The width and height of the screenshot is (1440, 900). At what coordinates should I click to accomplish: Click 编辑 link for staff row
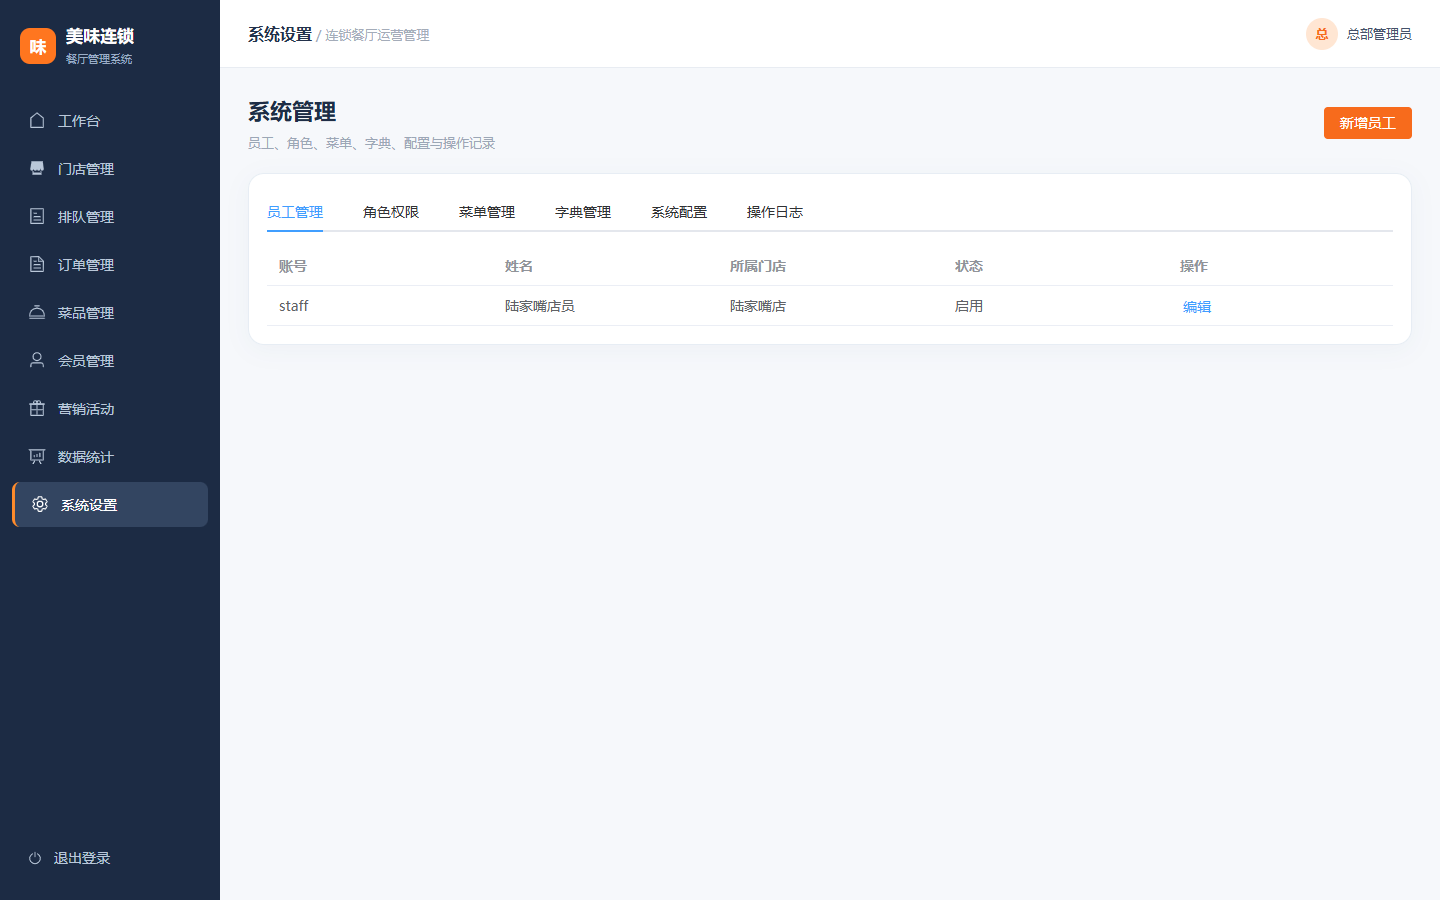tap(1197, 307)
